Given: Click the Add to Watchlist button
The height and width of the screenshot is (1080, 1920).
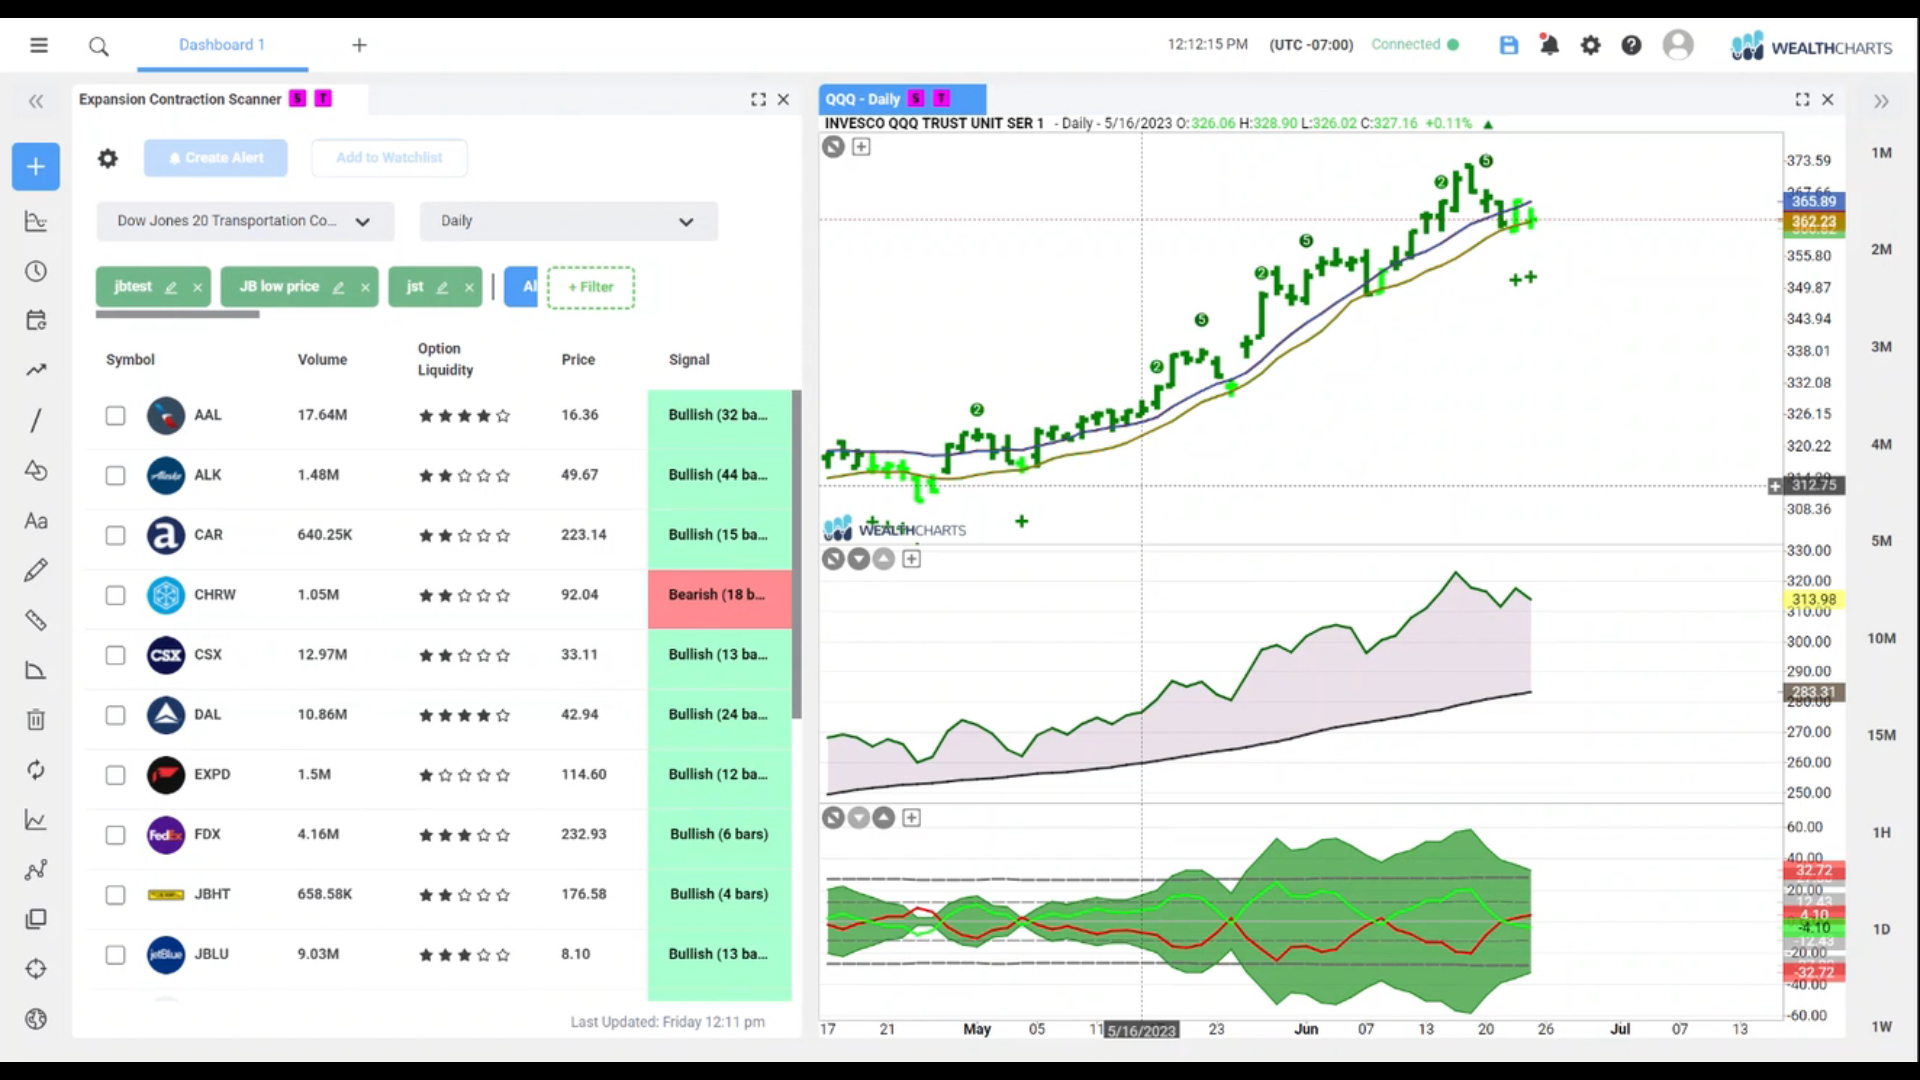Looking at the screenshot, I should [x=389, y=158].
